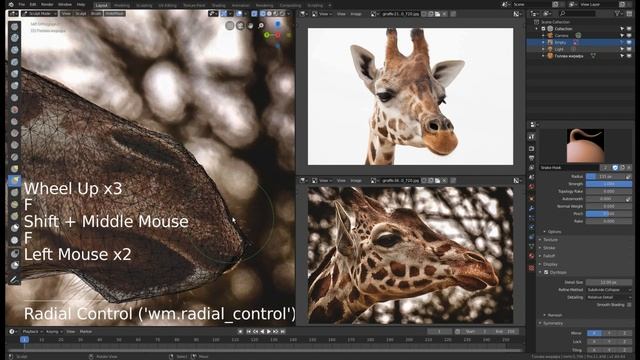Switch to the Sculpting workspace tab

(x=144, y=5)
